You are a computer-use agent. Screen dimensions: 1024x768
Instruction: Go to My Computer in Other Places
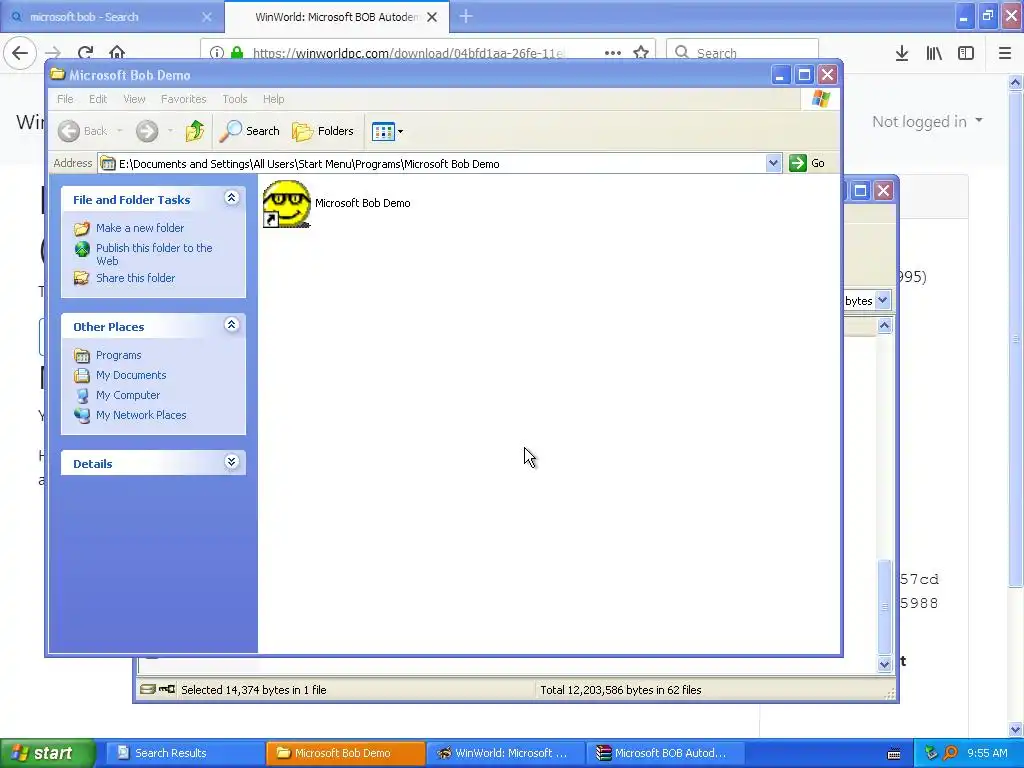tap(128, 395)
